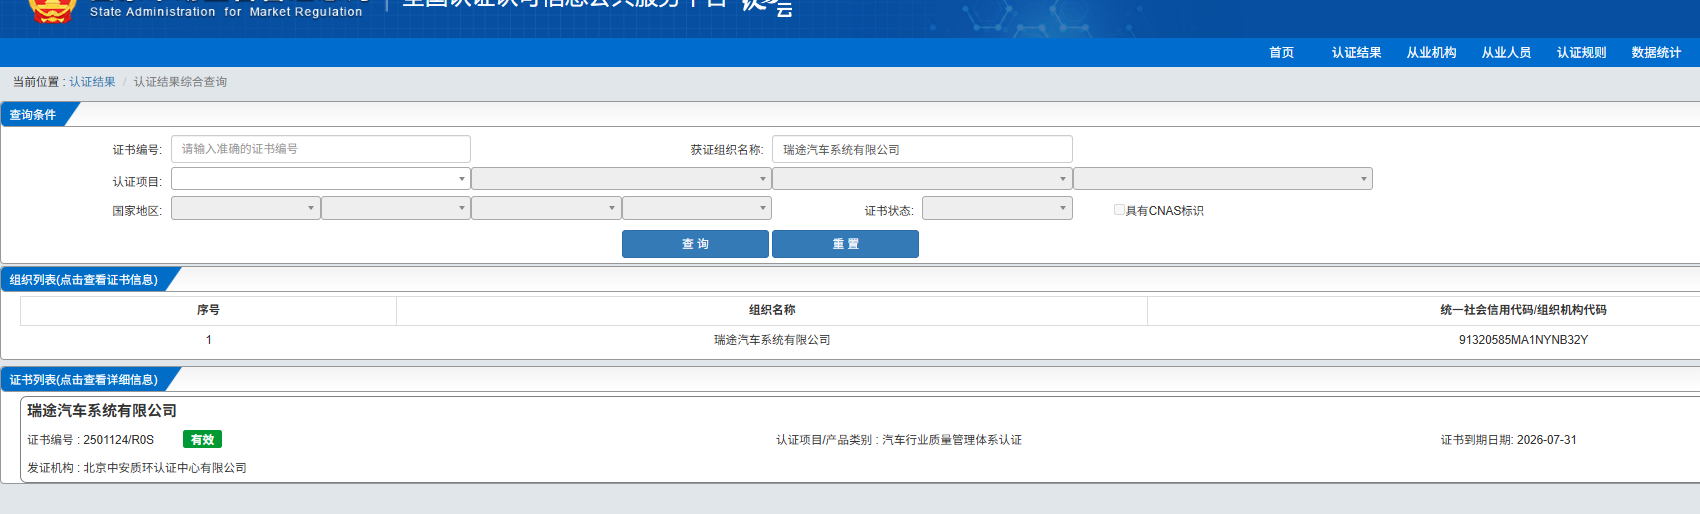Click the 序号 column header

point(208,310)
